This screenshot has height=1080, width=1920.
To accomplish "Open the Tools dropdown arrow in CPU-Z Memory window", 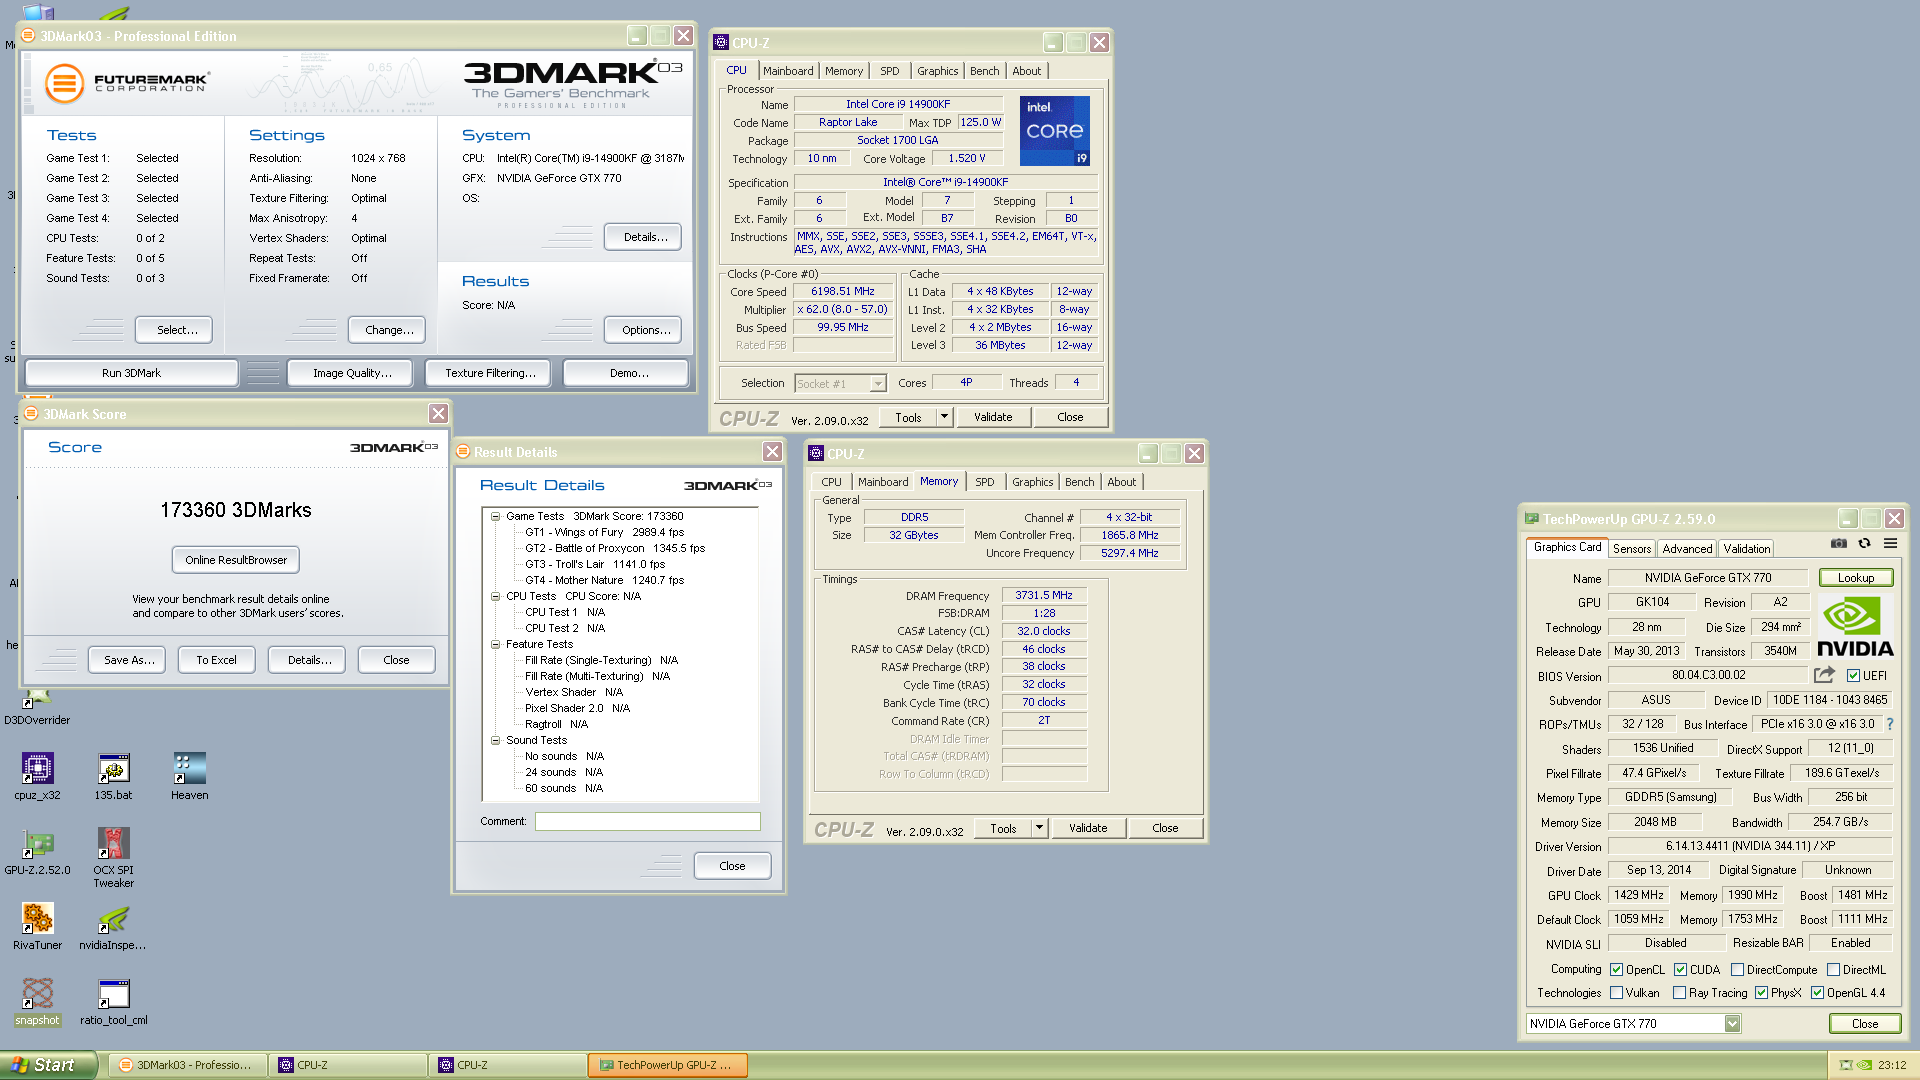I will [1039, 828].
